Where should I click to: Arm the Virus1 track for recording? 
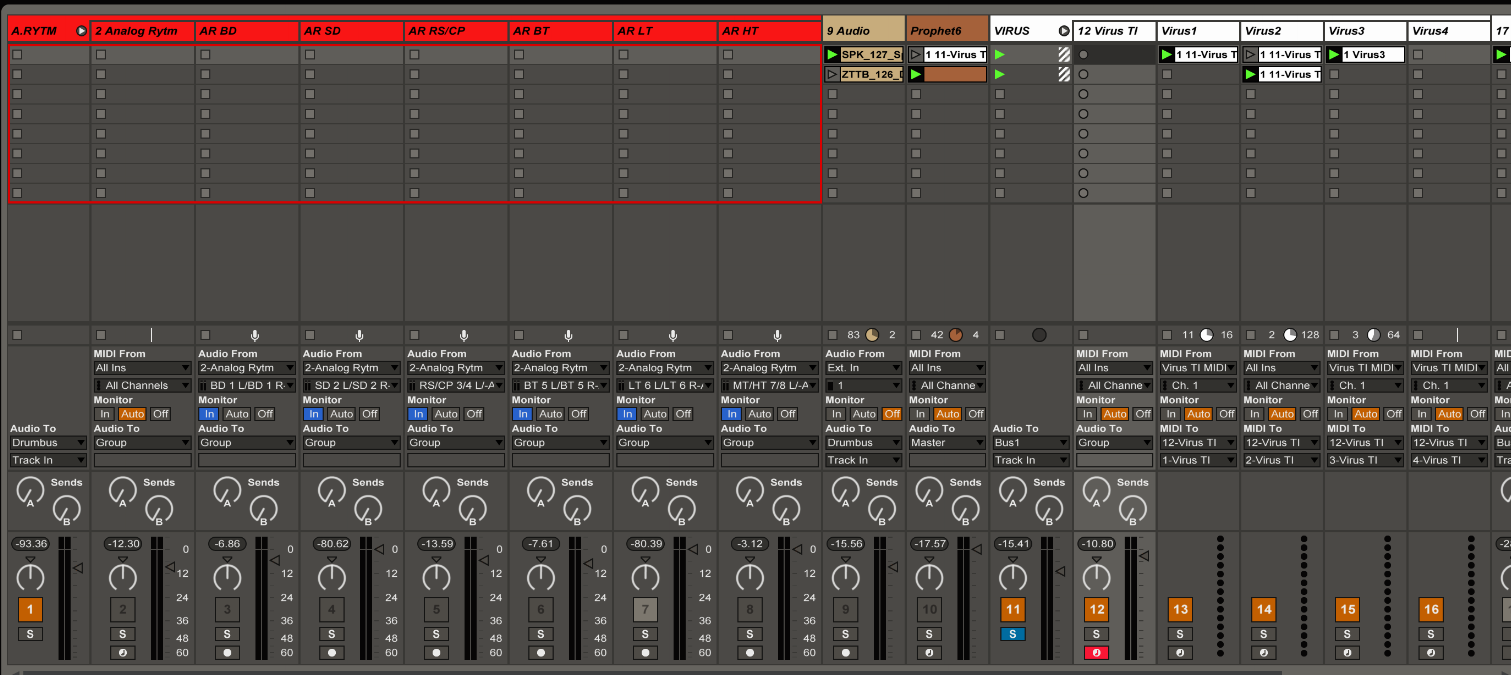(x=1180, y=653)
